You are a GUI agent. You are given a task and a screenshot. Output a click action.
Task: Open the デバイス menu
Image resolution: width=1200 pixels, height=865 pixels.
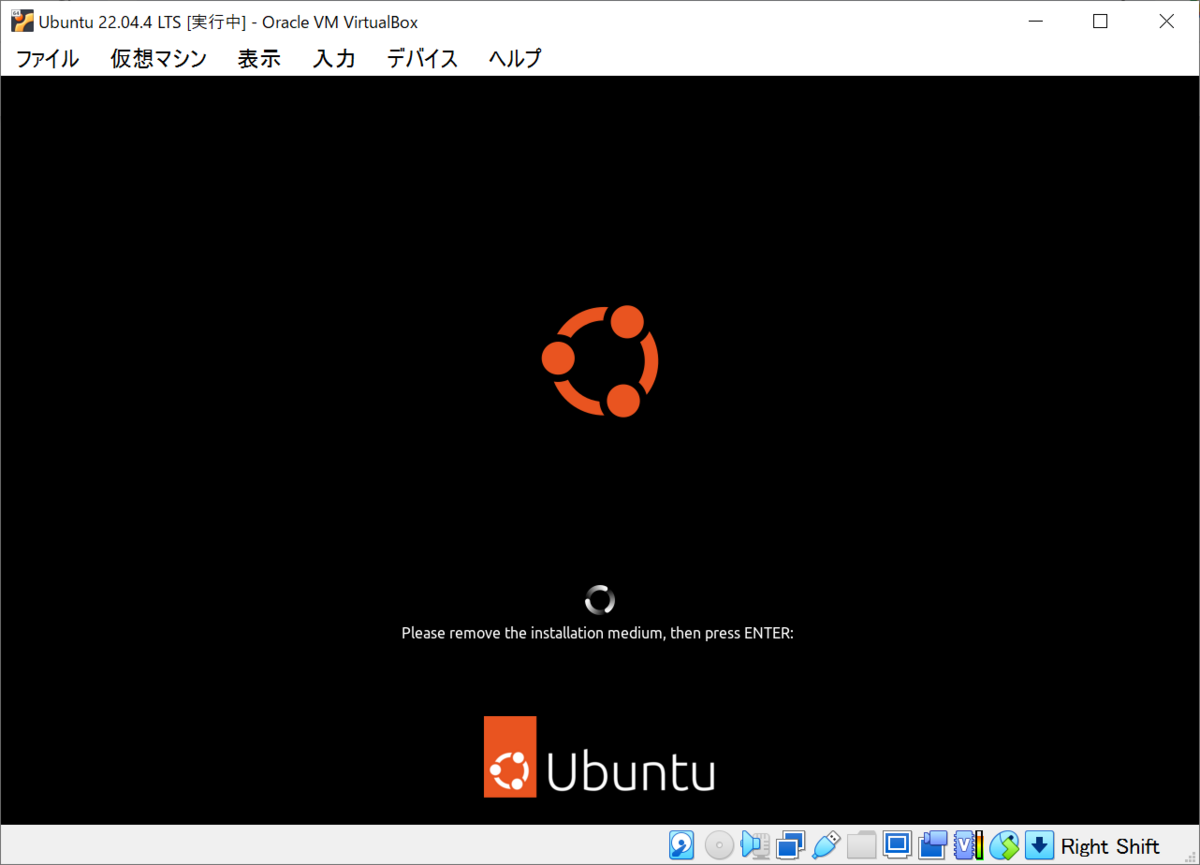422,58
